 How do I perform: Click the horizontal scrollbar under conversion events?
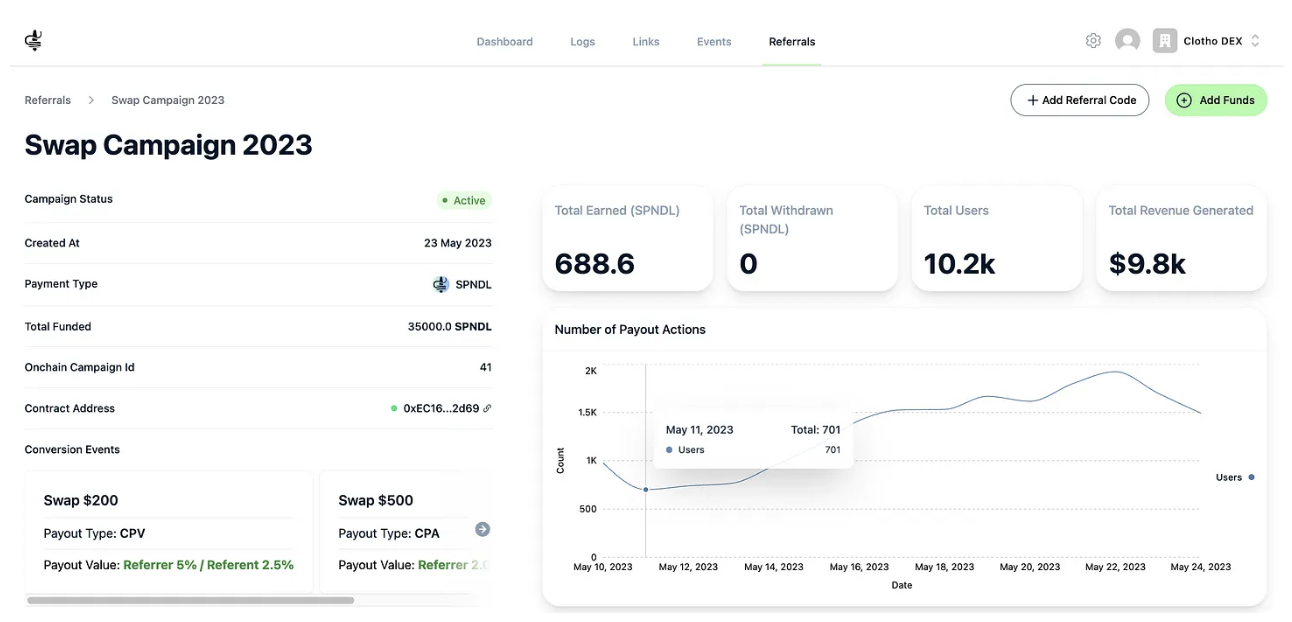tap(190, 601)
